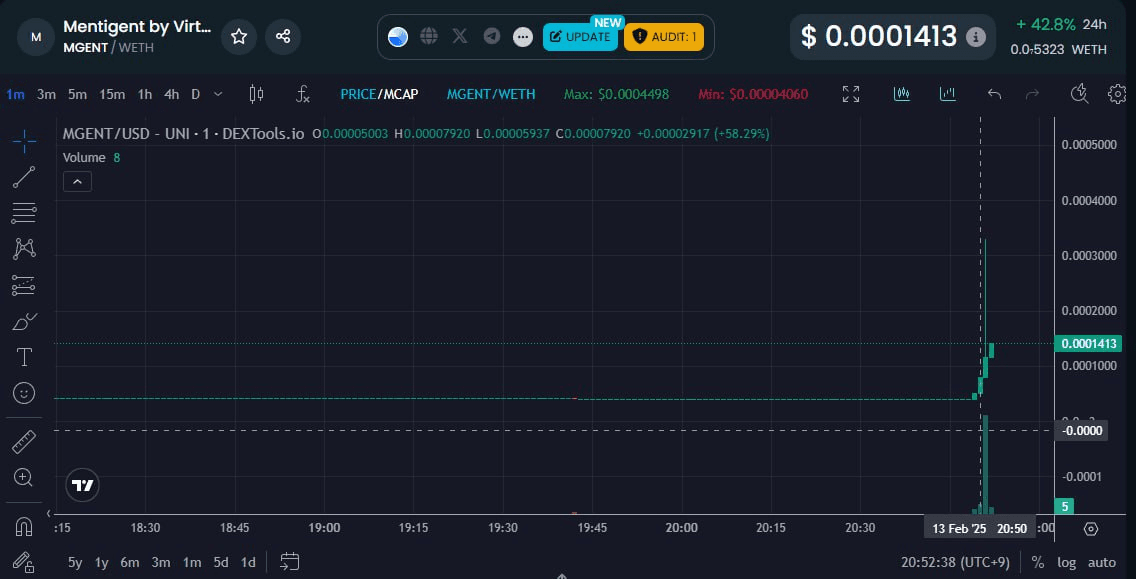Open axis settings hexagon icon bottom right
The width and height of the screenshot is (1136, 579).
(x=1091, y=529)
